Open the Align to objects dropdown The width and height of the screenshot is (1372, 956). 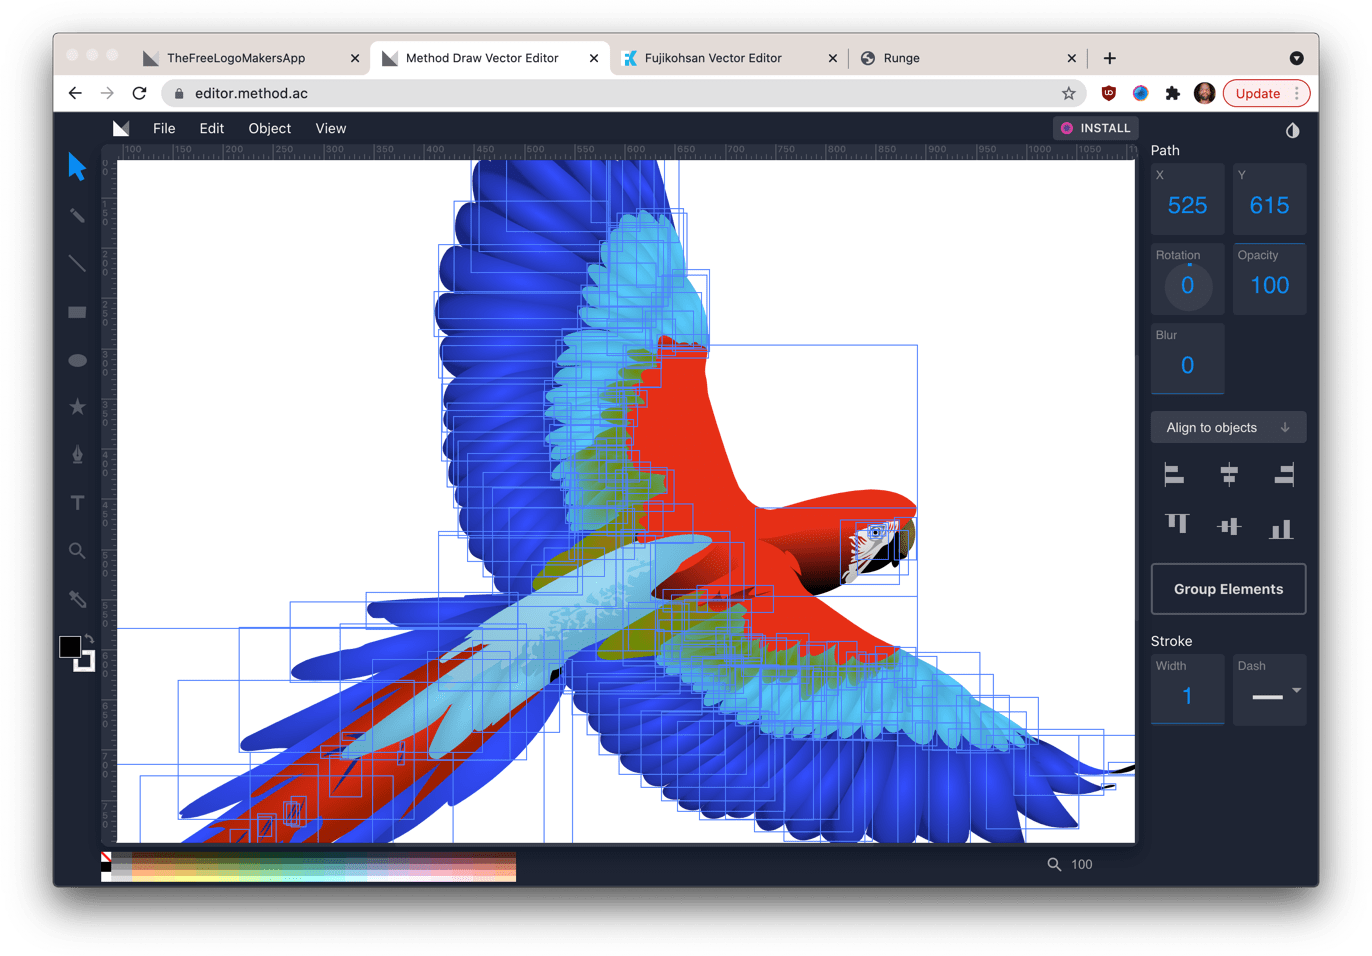pyautogui.click(x=1228, y=427)
